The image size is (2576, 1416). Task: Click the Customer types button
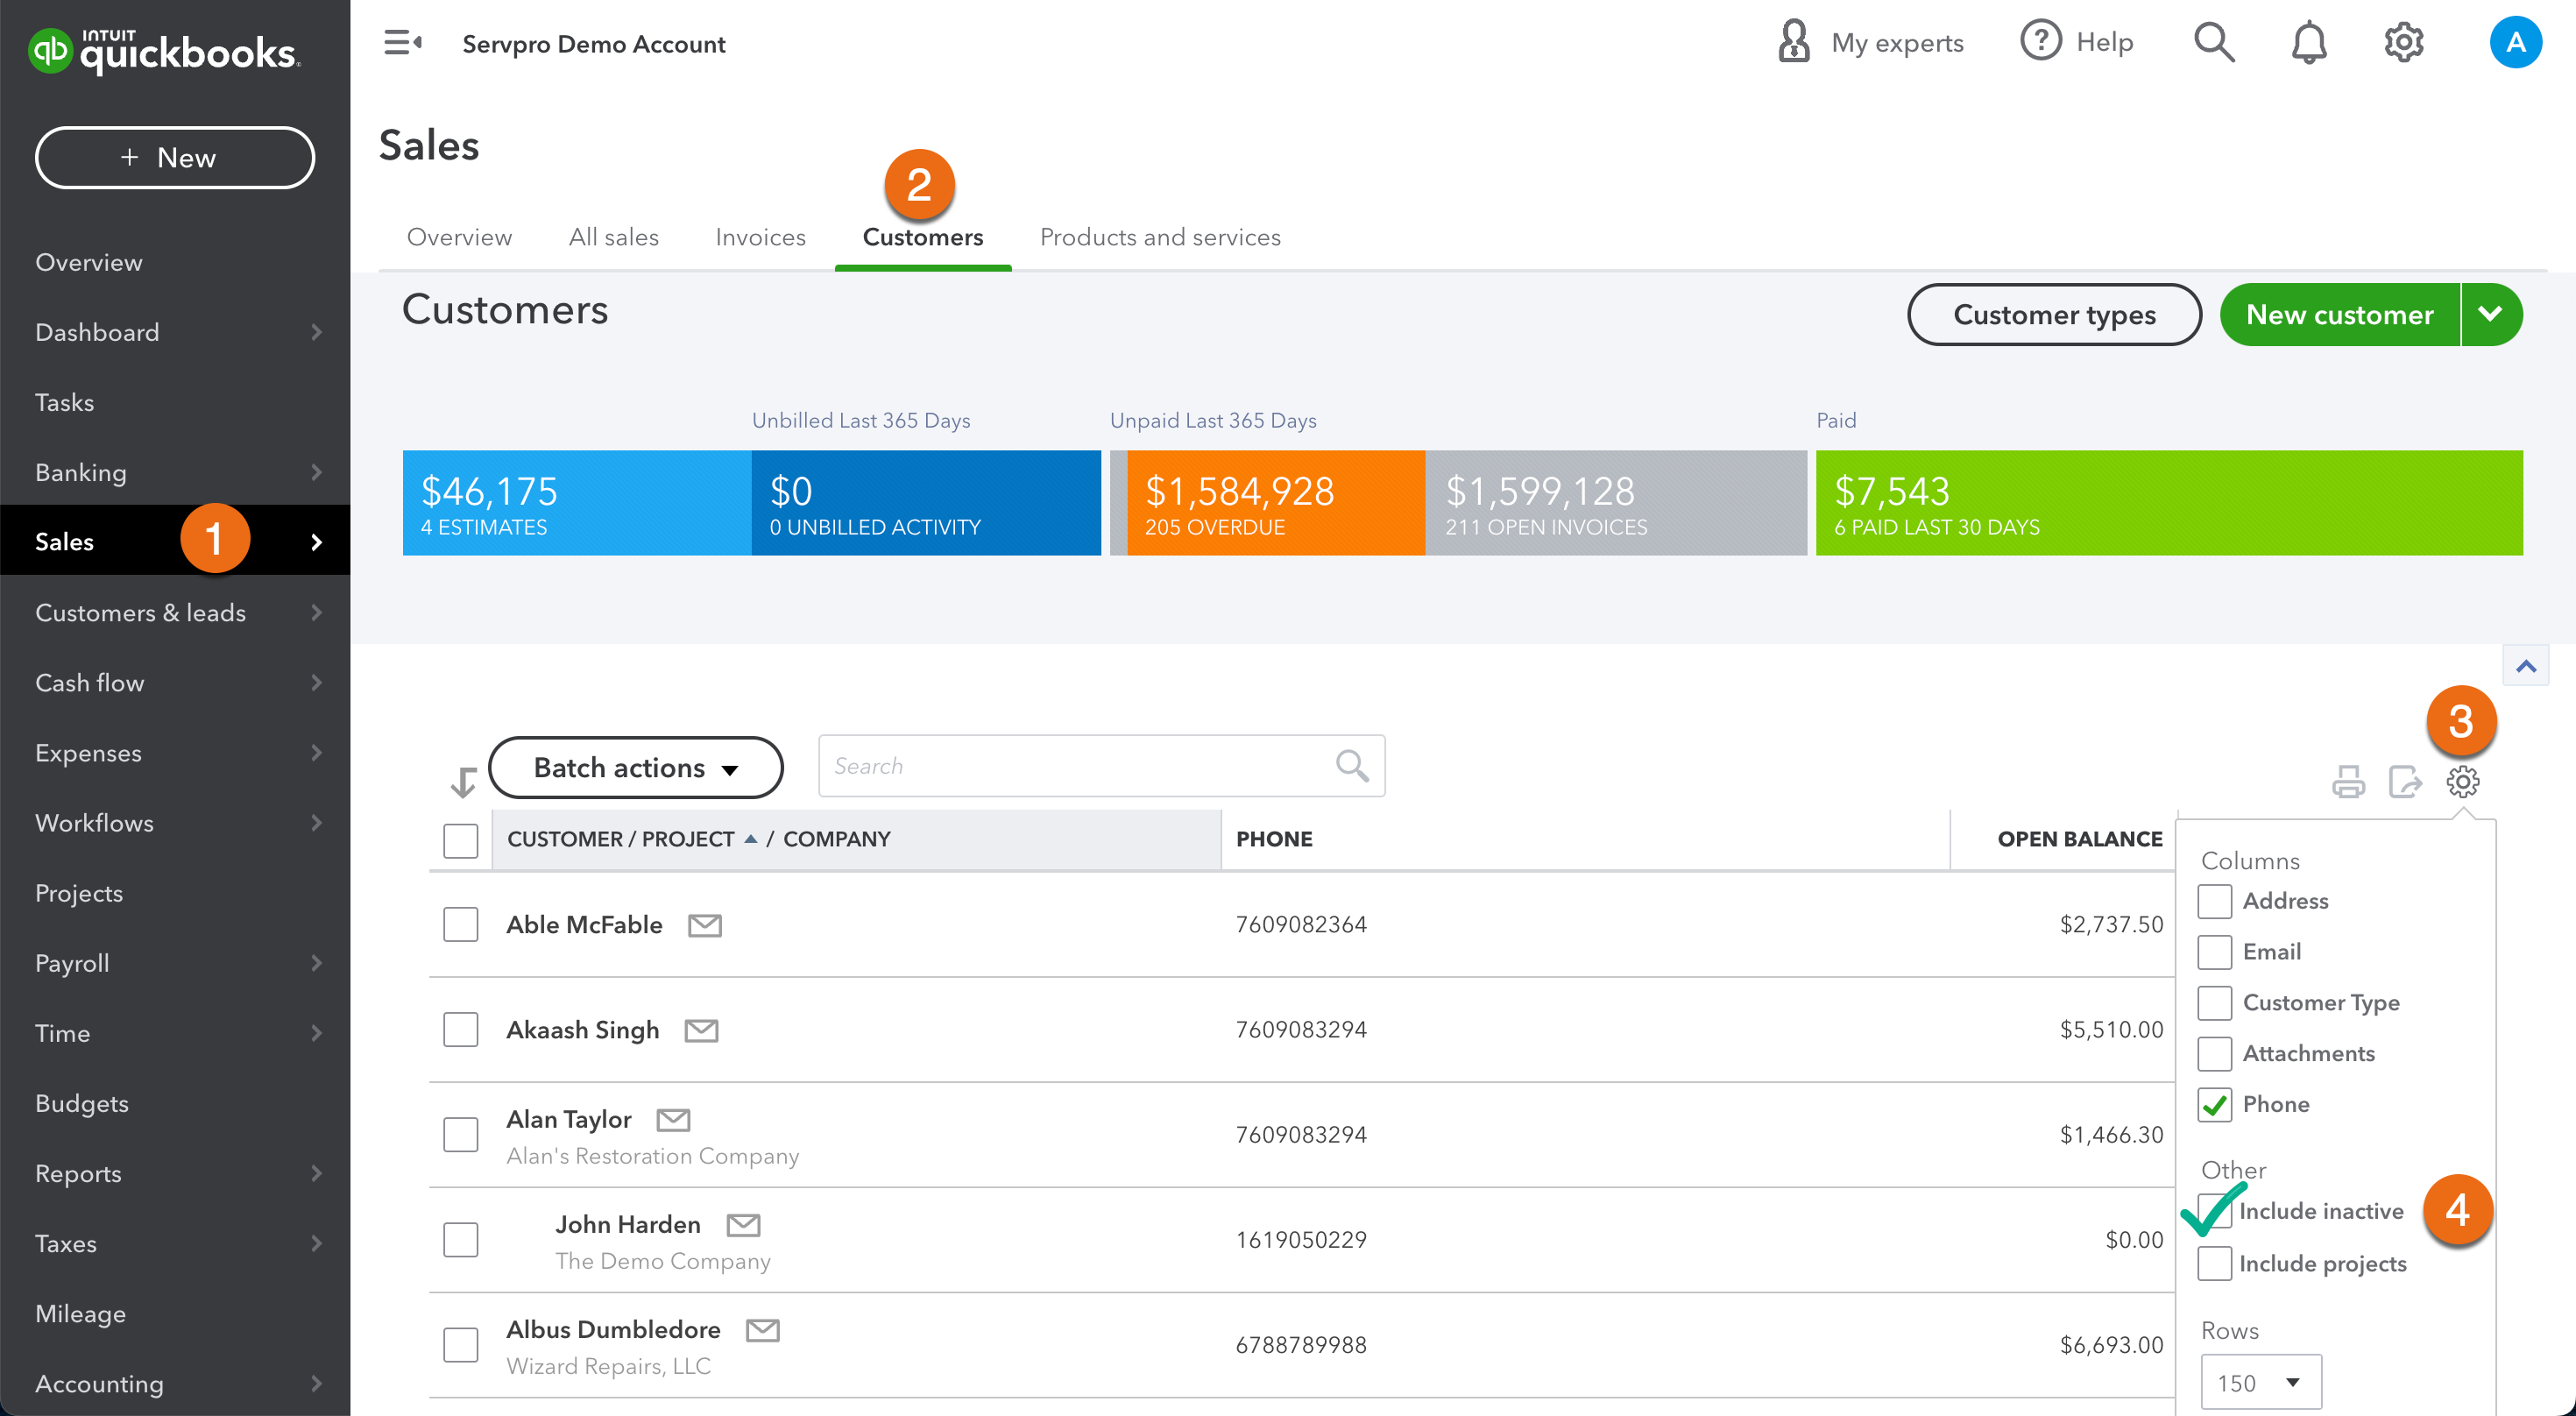pyautogui.click(x=2053, y=314)
